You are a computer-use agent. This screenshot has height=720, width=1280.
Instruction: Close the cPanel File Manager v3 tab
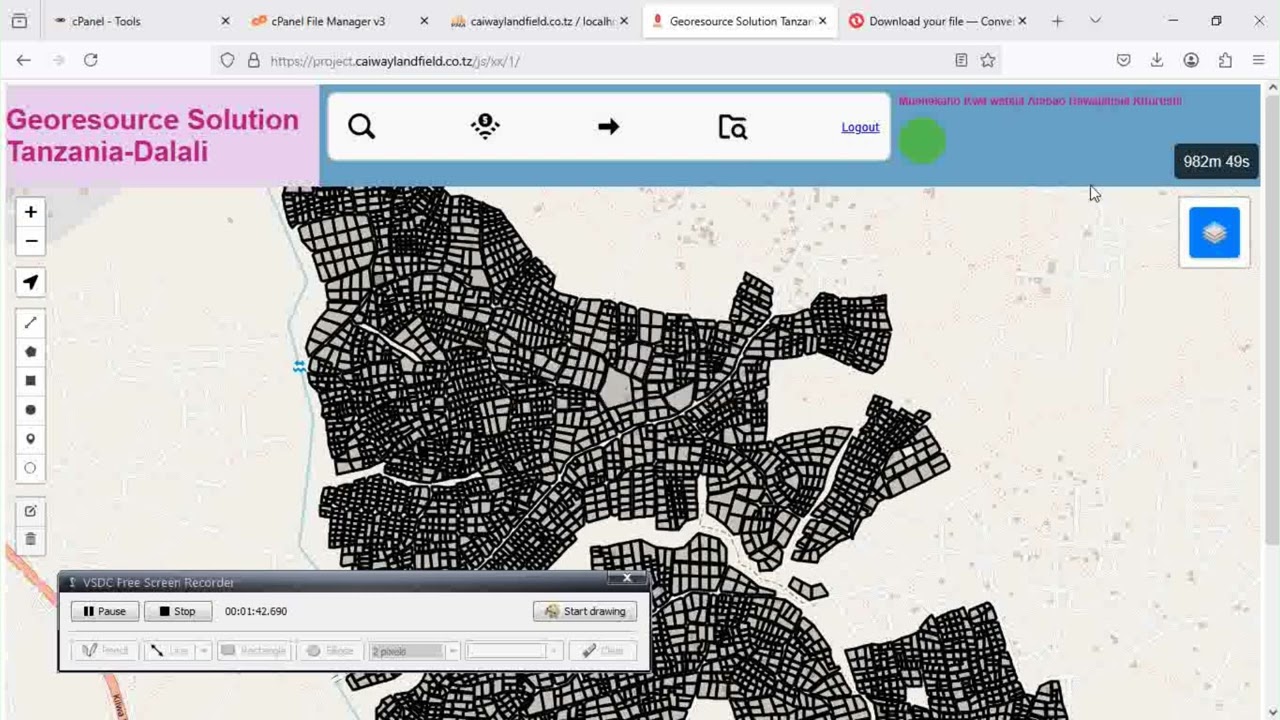click(424, 21)
